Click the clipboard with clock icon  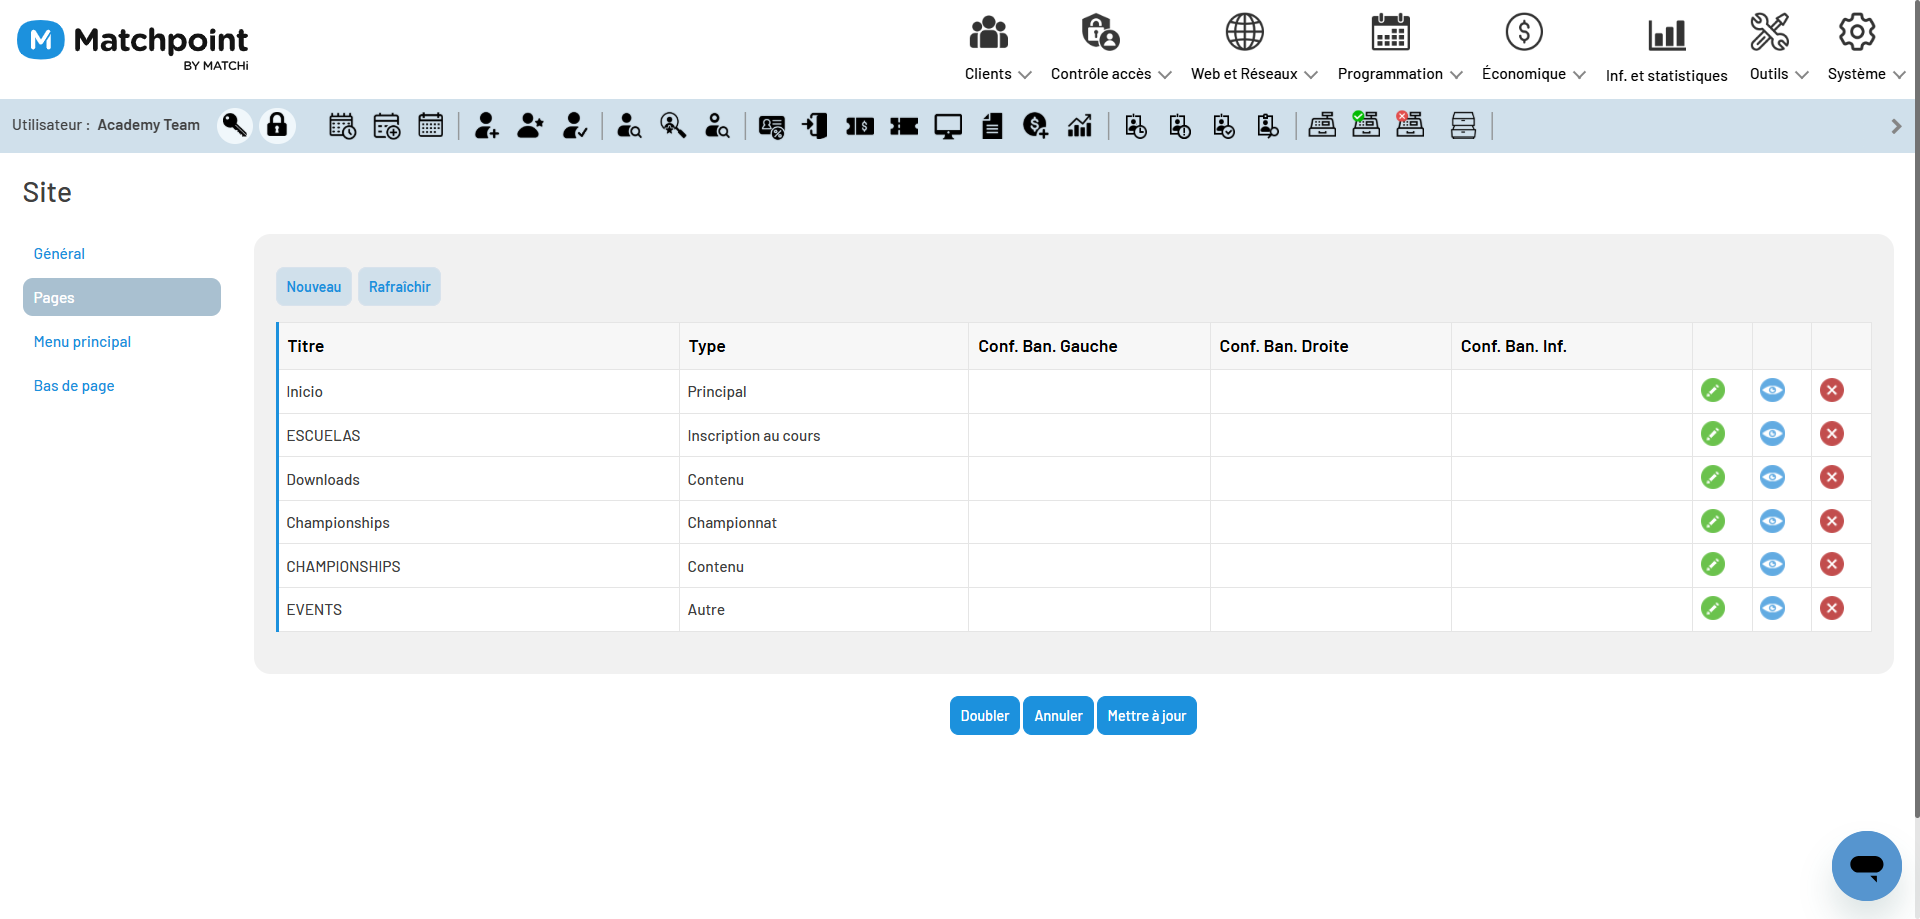point(1136,126)
